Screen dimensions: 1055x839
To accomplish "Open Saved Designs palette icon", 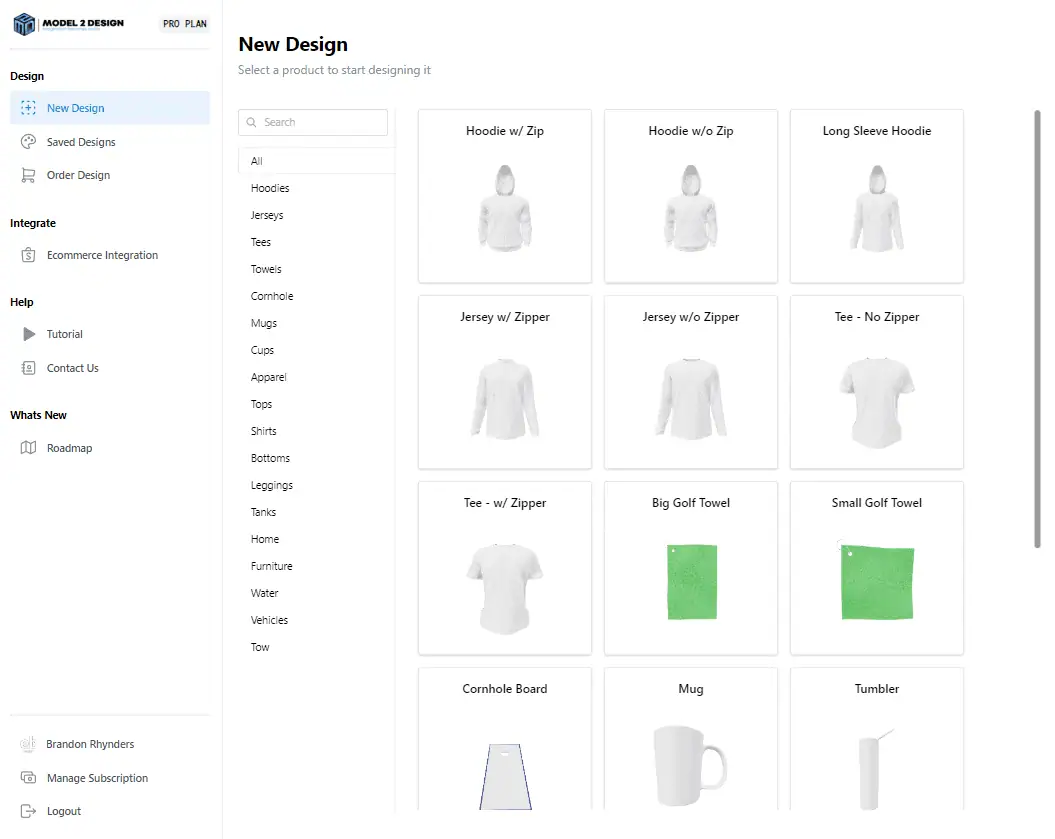I will pos(28,142).
